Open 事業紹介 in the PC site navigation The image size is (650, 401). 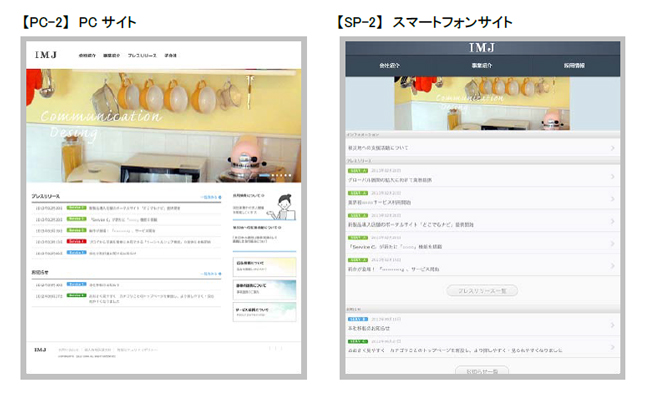[111, 56]
